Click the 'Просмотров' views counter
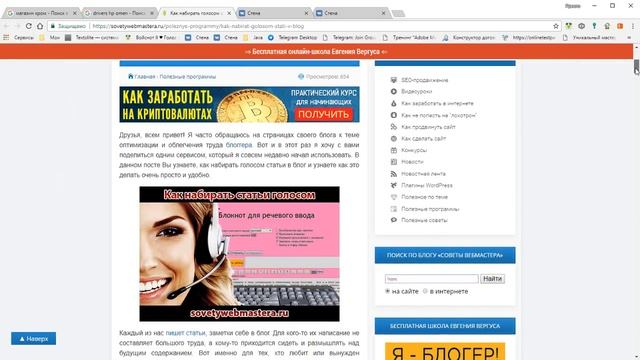Viewport: 640px width, 360px height. [324, 77]
